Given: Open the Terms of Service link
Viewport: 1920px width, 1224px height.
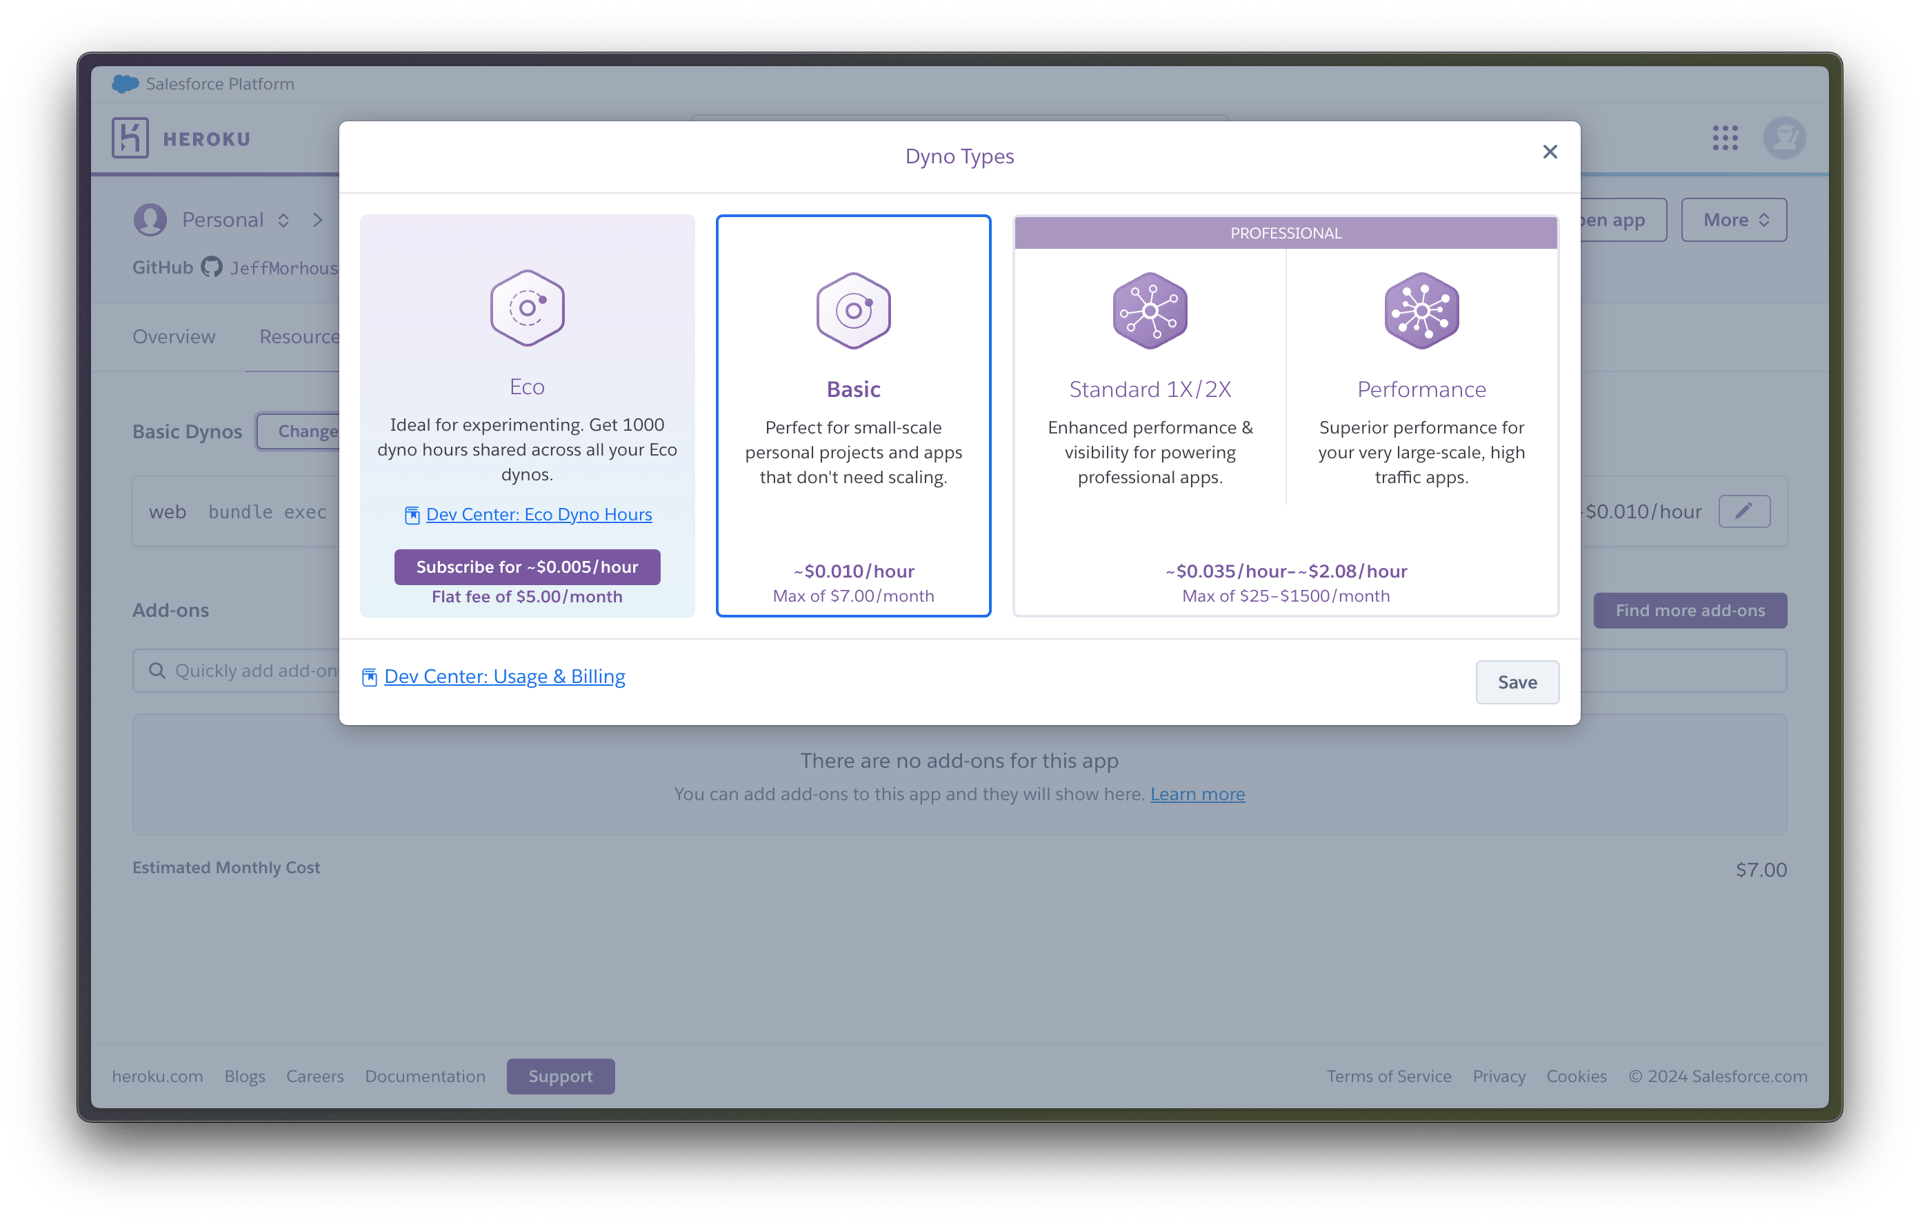Looking at the screenshot, I should [x=1389, y=1076].
